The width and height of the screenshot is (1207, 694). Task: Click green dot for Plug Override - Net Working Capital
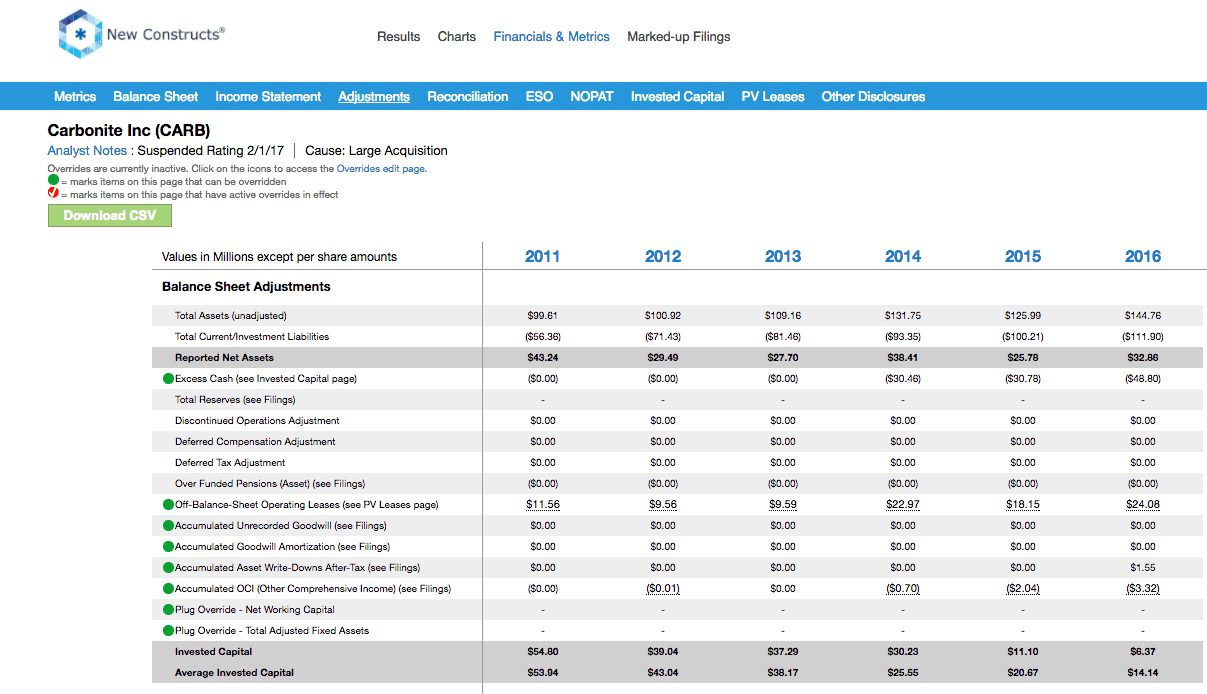coord(168,610)
